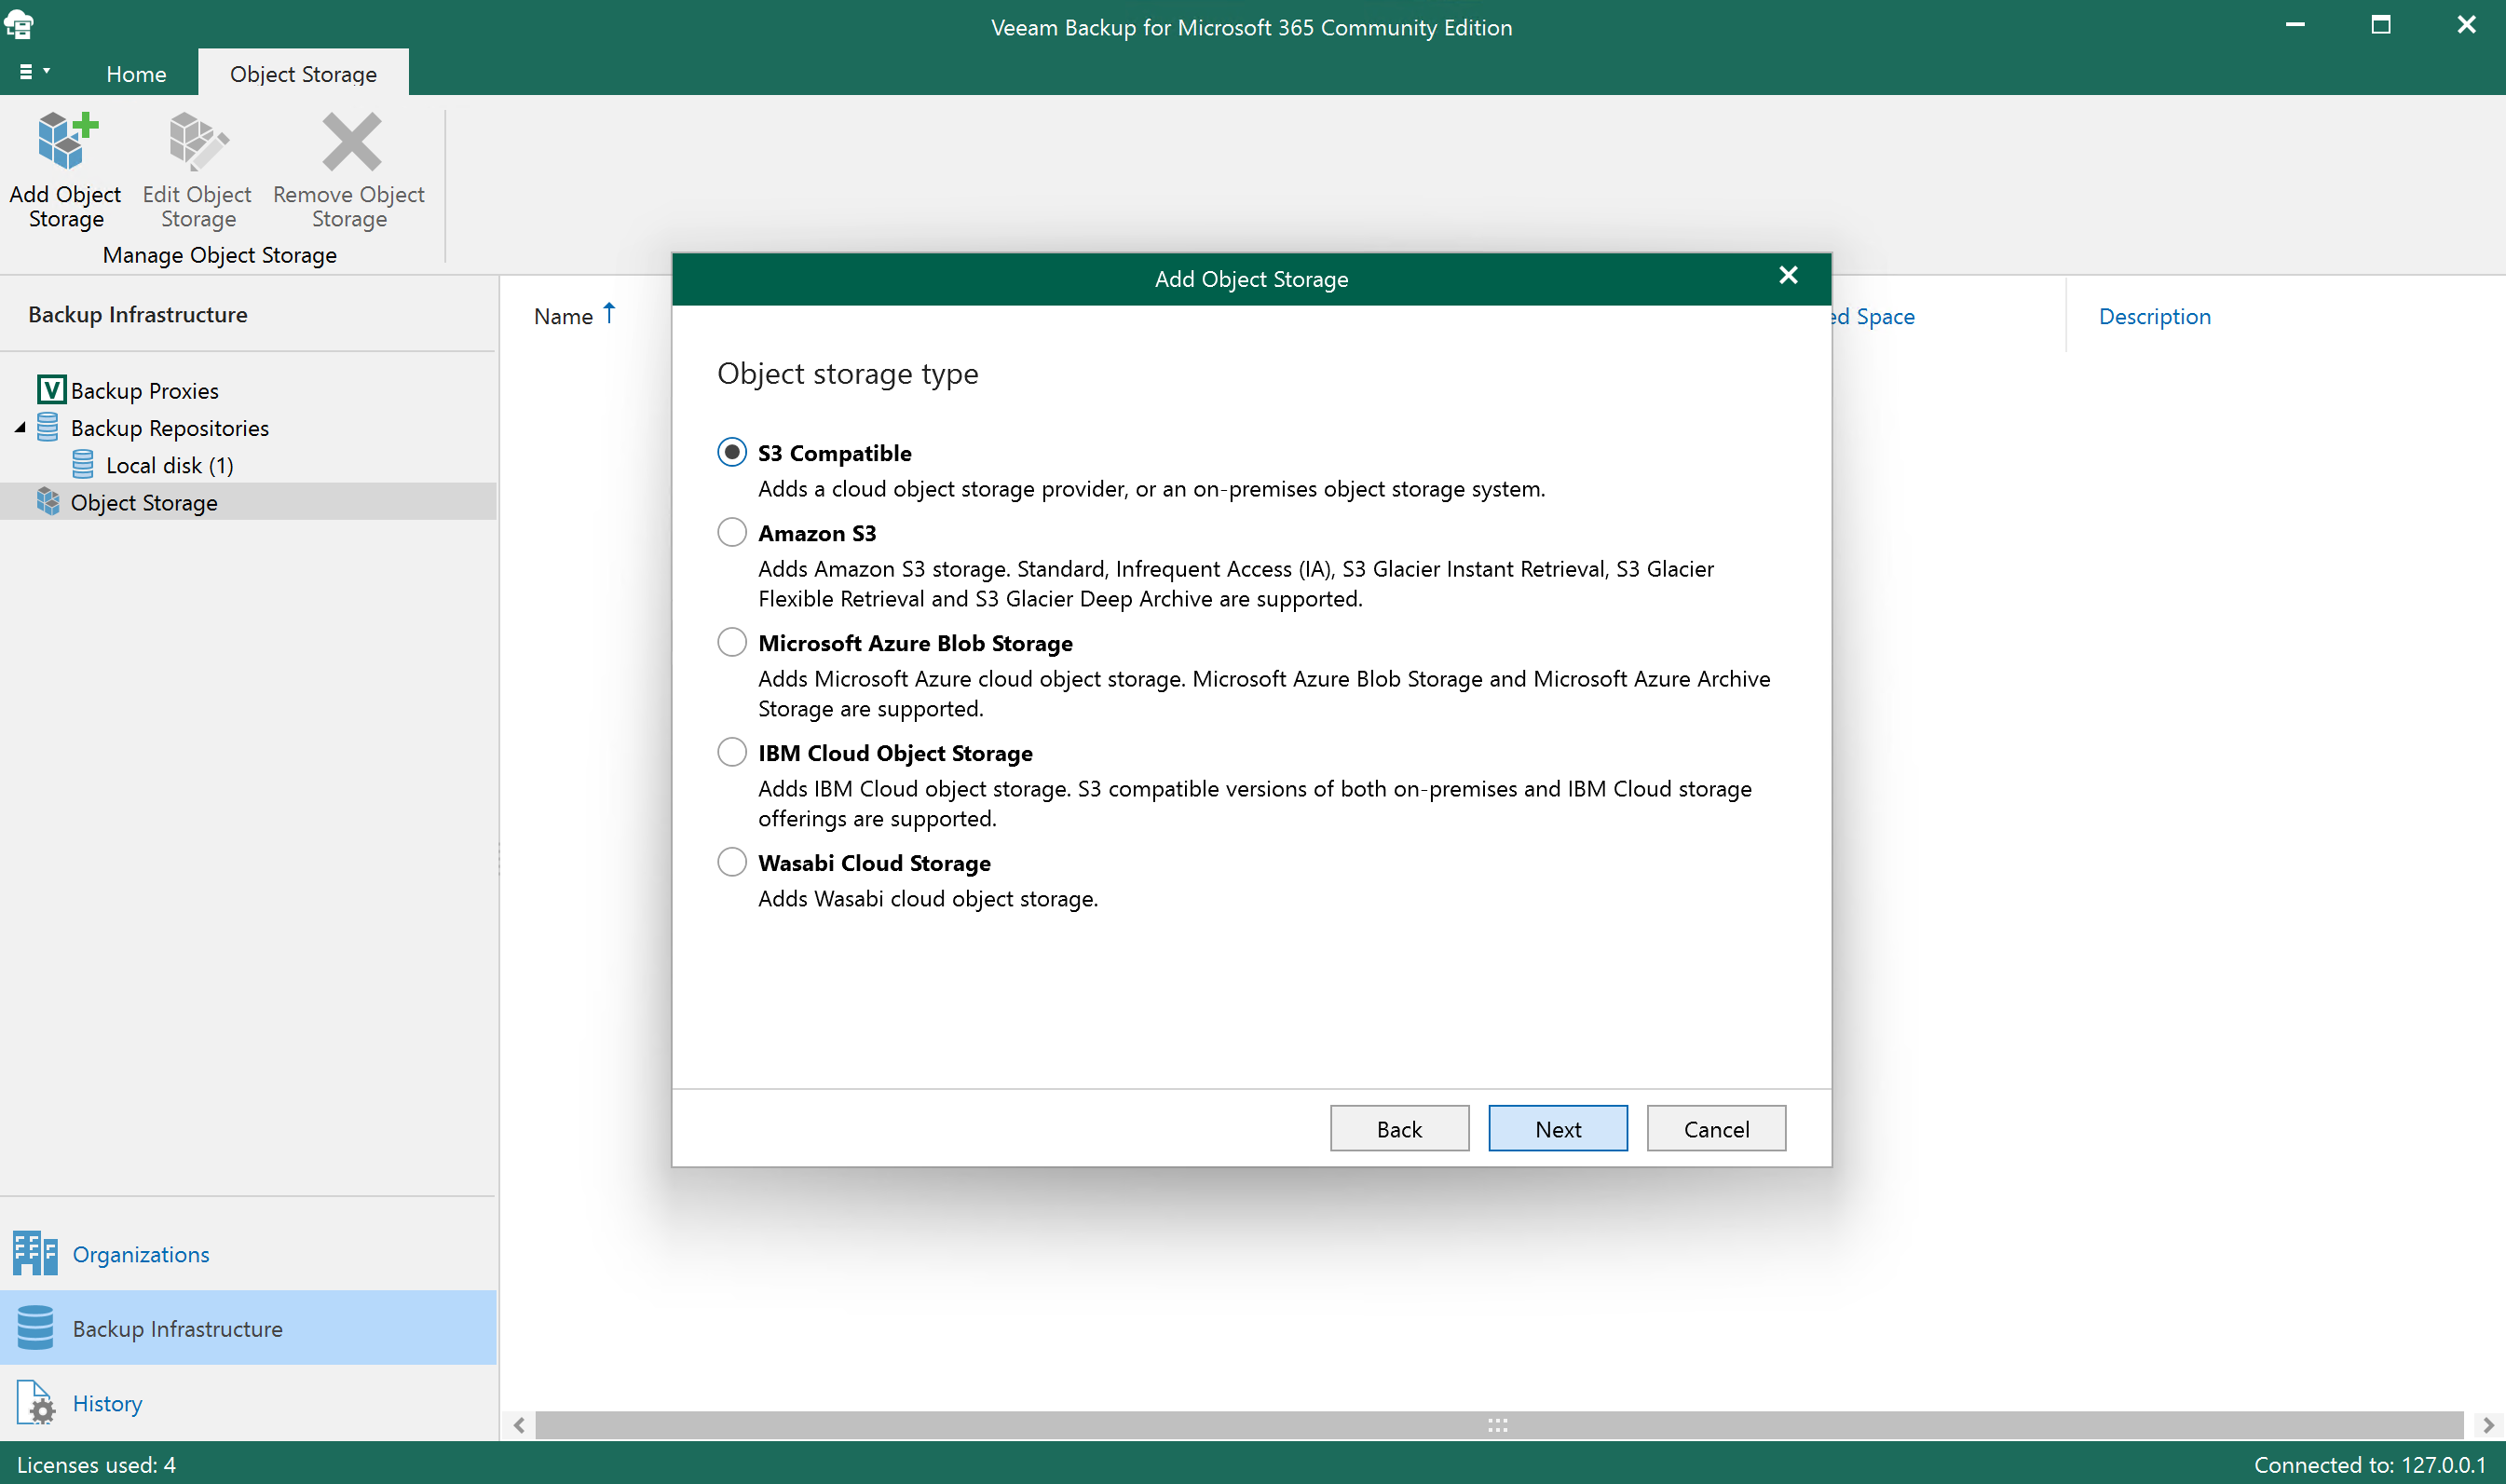Choose Amazon S3 storage type
The height and width of the screenshot is (1484, 2506).
(732, 532)
